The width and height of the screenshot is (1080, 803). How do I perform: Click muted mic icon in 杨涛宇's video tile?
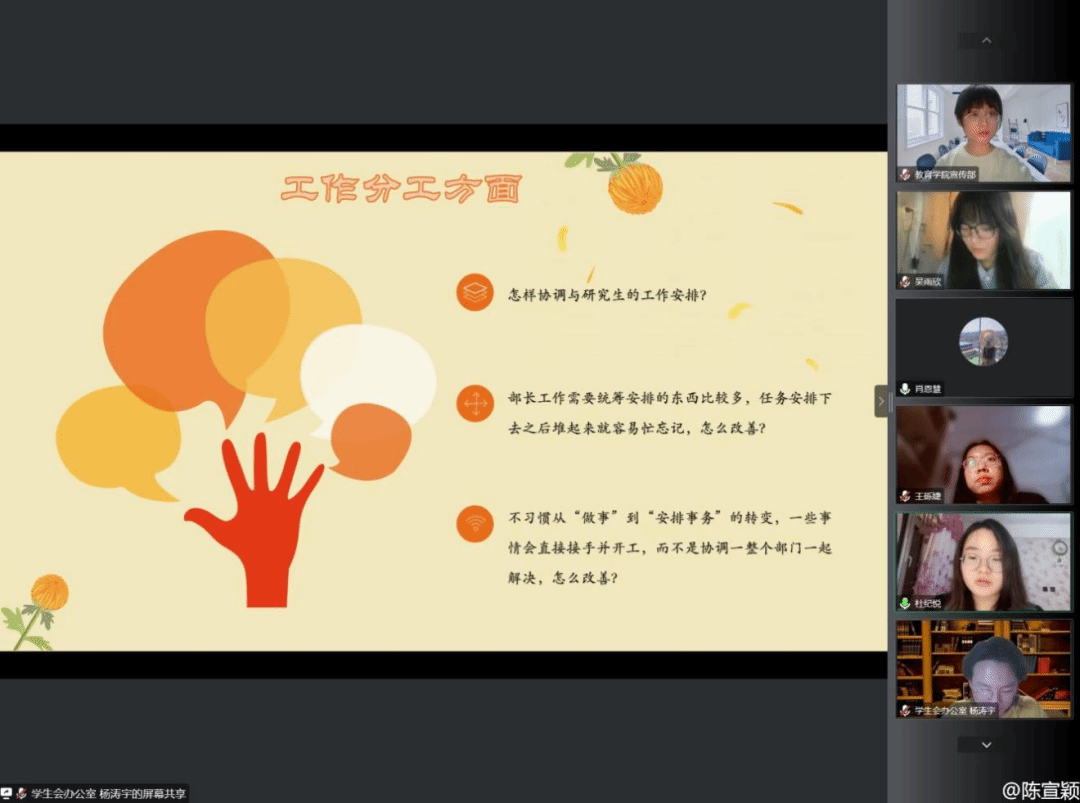click(905, 710)
